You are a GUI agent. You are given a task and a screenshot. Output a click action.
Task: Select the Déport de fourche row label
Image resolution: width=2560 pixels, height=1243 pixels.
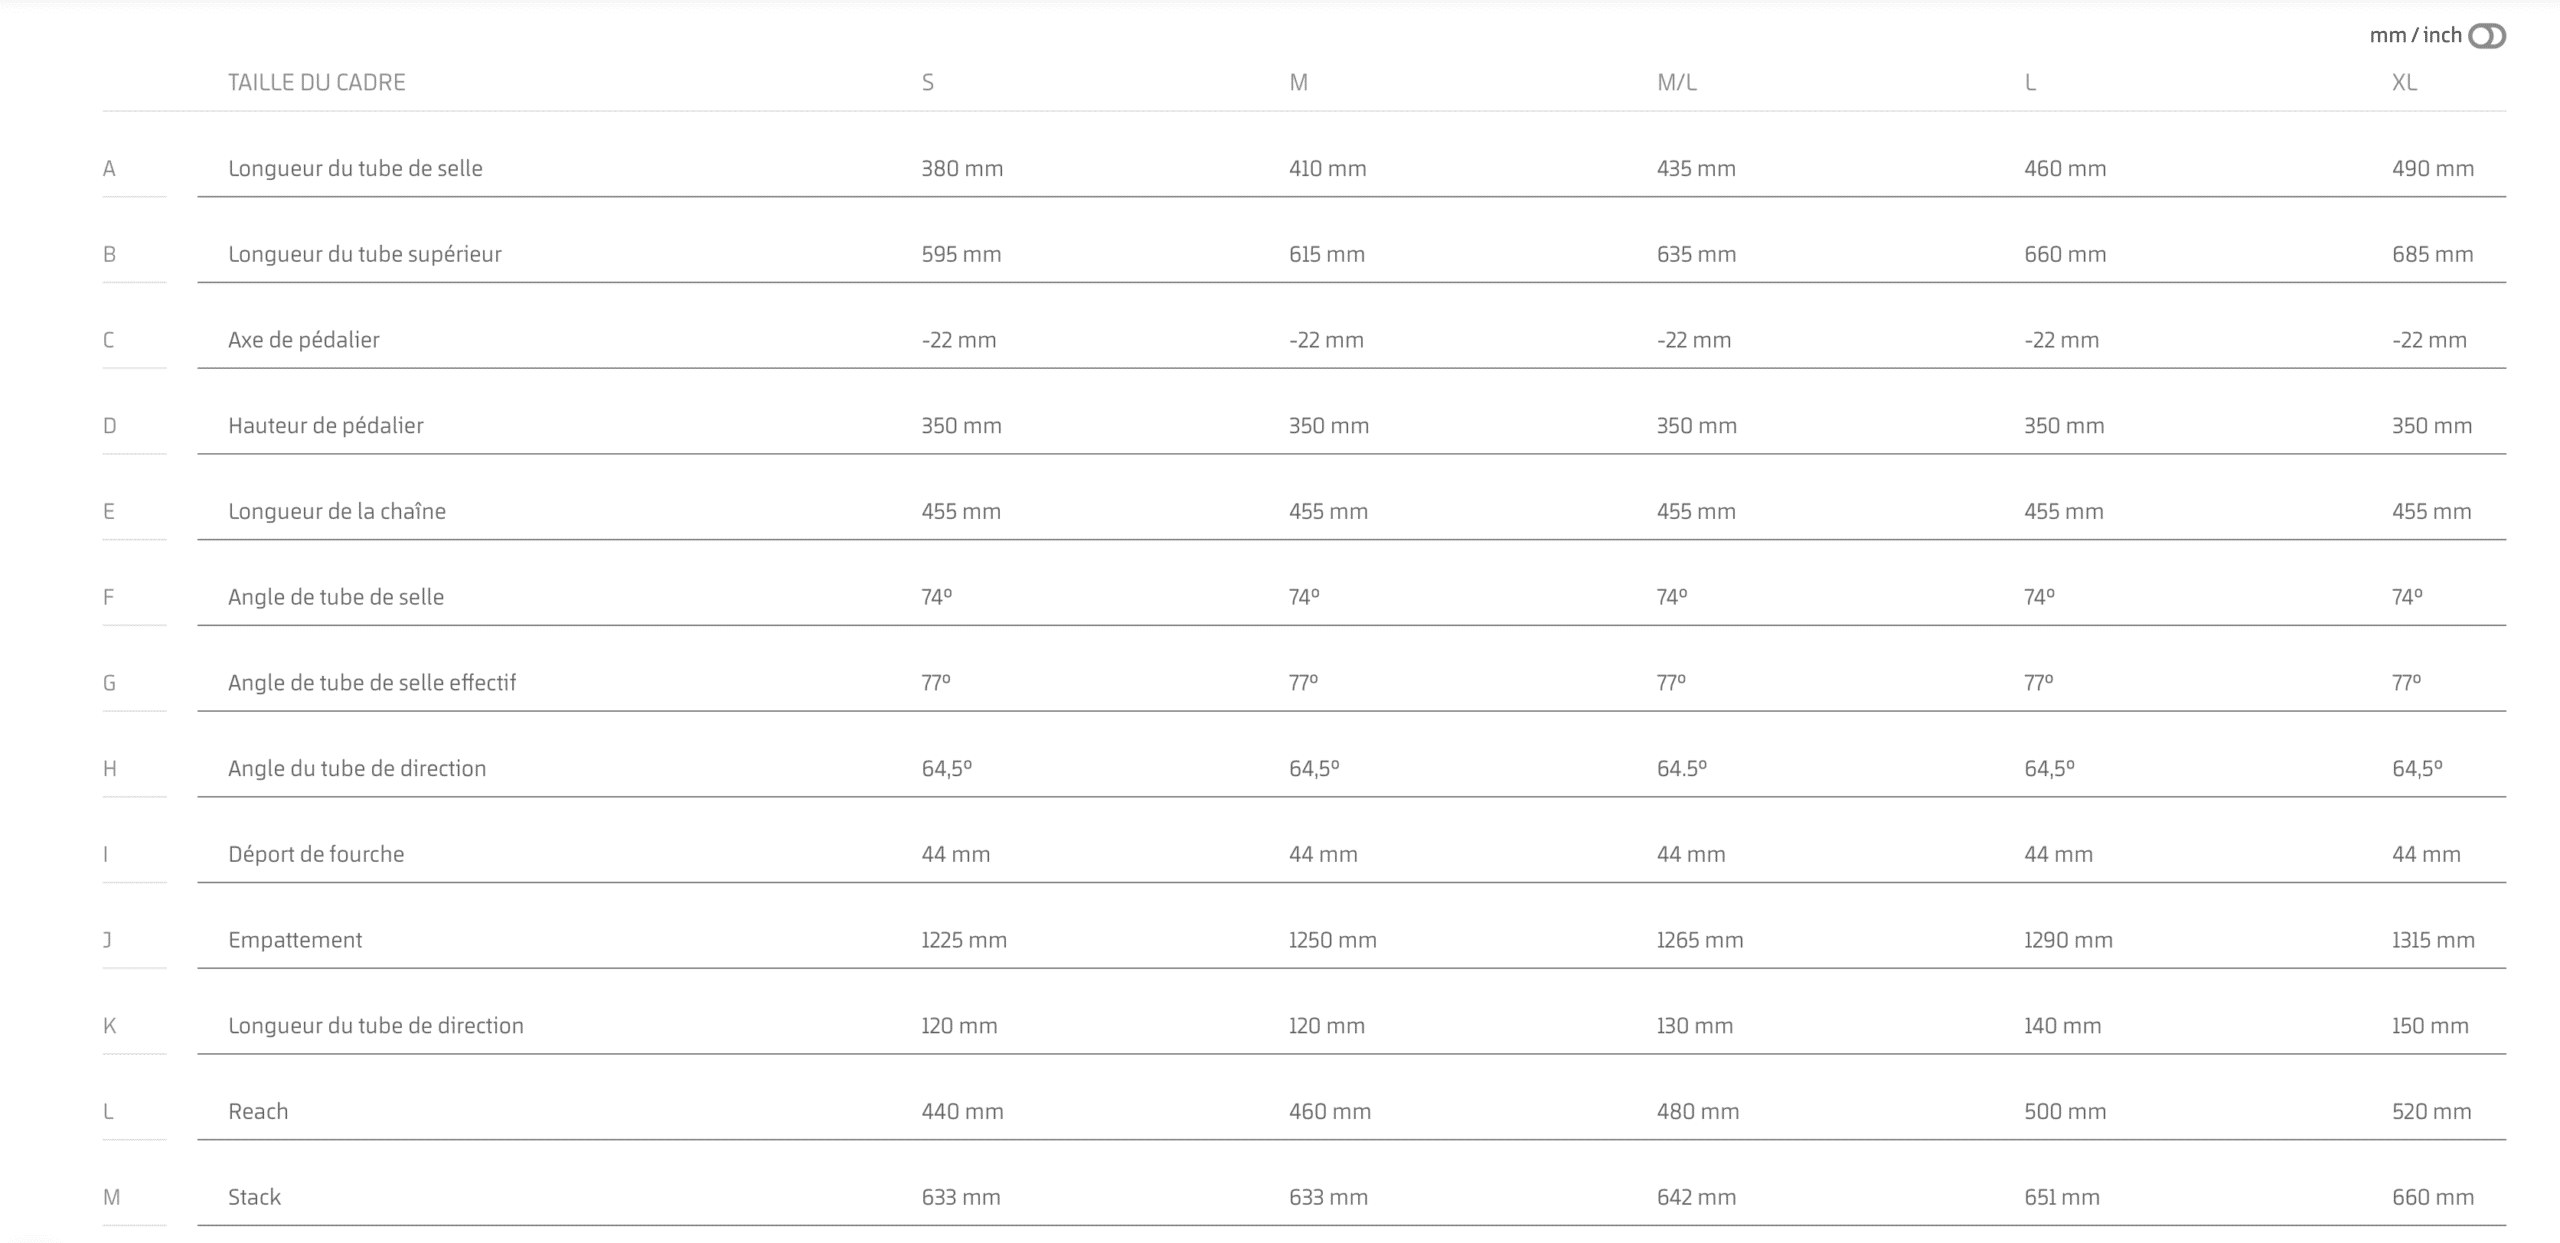[x=316, y=855]
